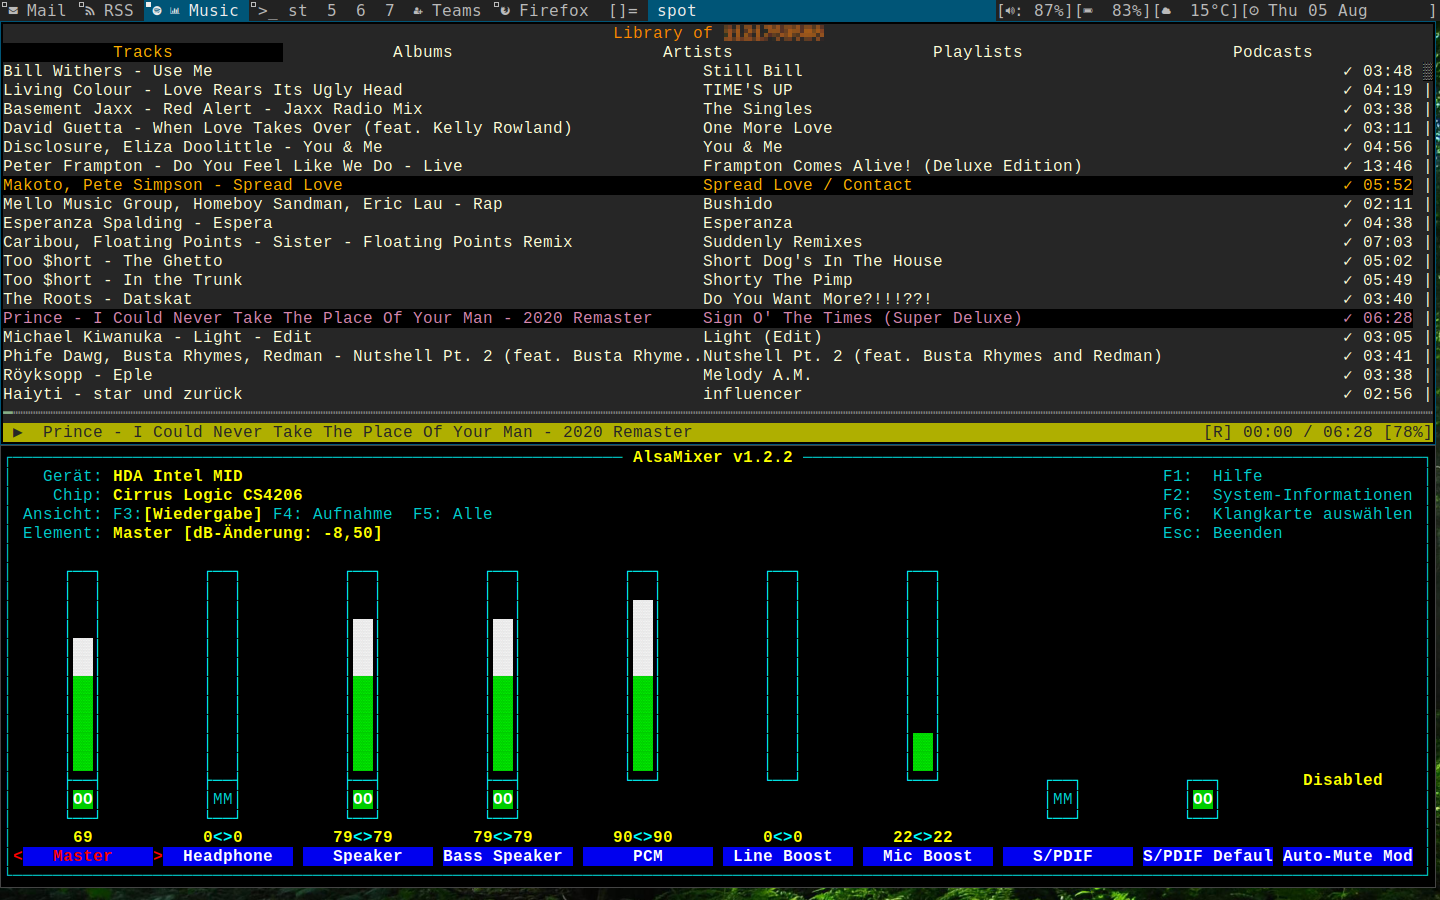Switch to the Albums tab

click(x=422, y=52)
